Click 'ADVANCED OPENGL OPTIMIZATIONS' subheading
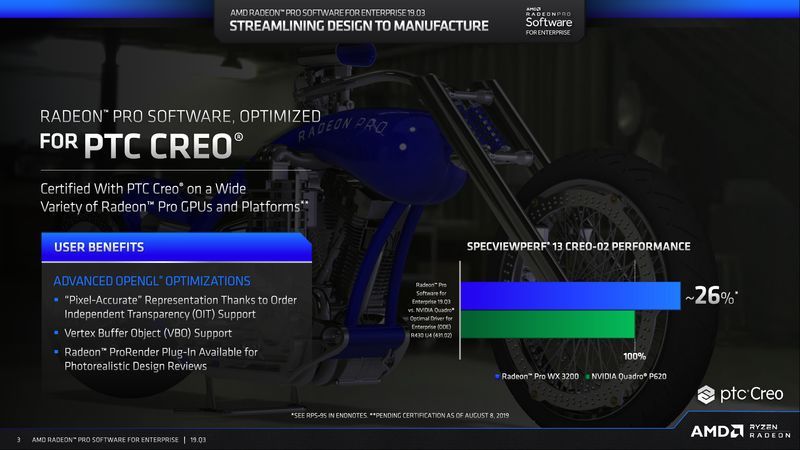This screenshot has width=800, height=450. tap(152, 281)
